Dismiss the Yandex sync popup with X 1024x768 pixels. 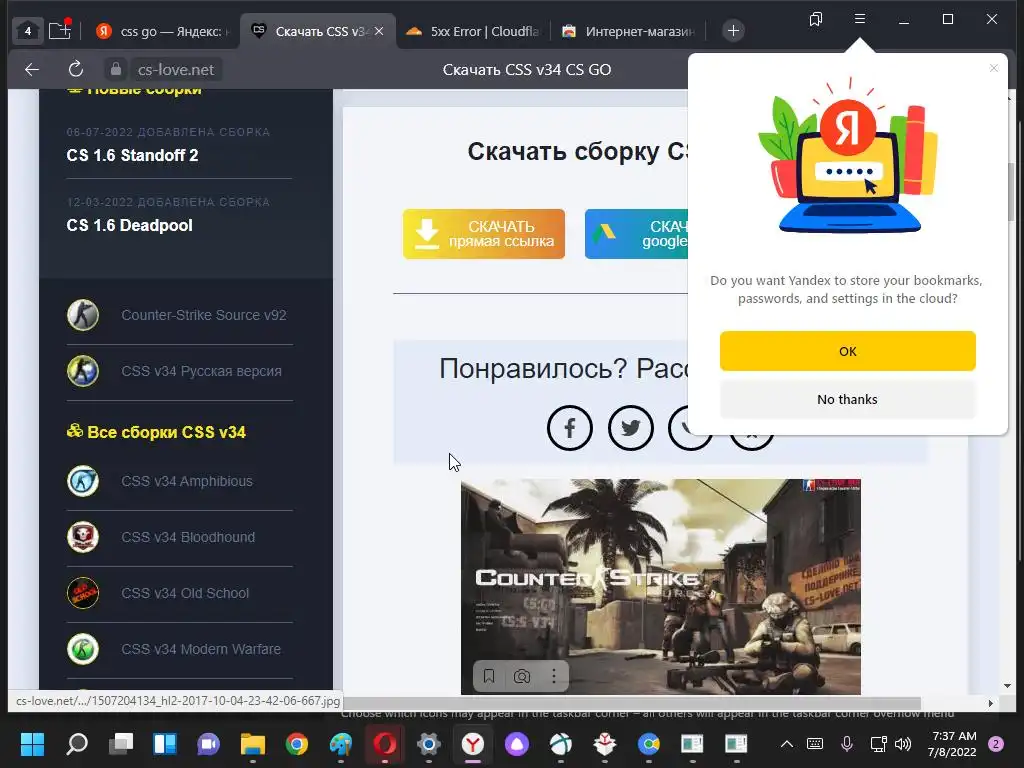coord(994,68)
